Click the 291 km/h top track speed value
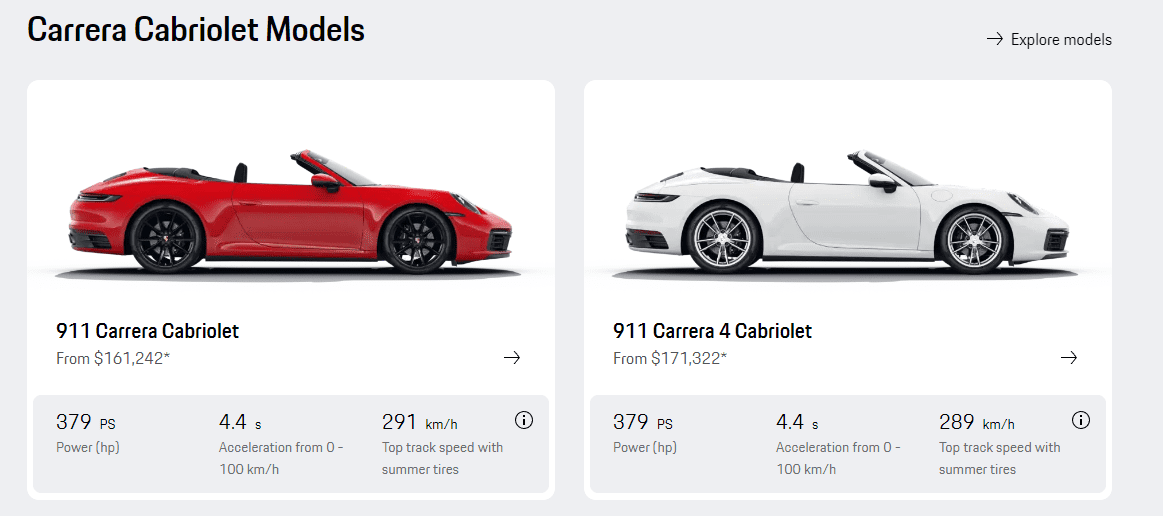The height and width of the screenshot is (516, 1163). click(x=419, y=422)
